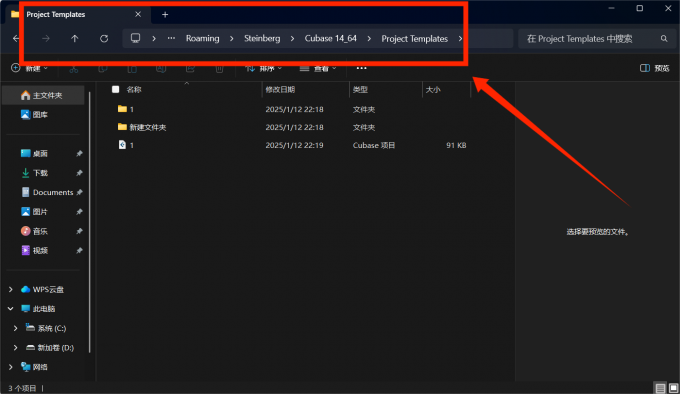This screenshot has height=394, width=680.
Task: Unpin 图片 using its pin icon
Action: click(79, 212)
